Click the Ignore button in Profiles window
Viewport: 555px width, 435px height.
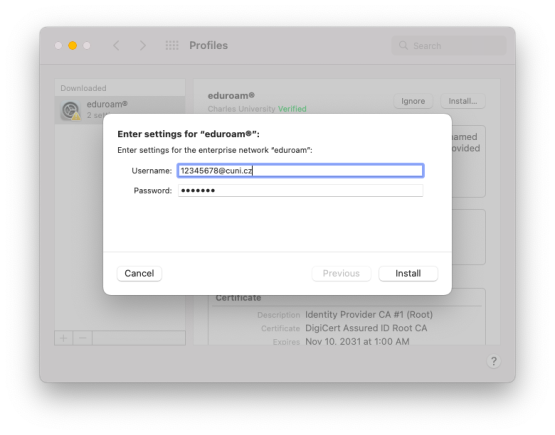(x=413, y=101)
